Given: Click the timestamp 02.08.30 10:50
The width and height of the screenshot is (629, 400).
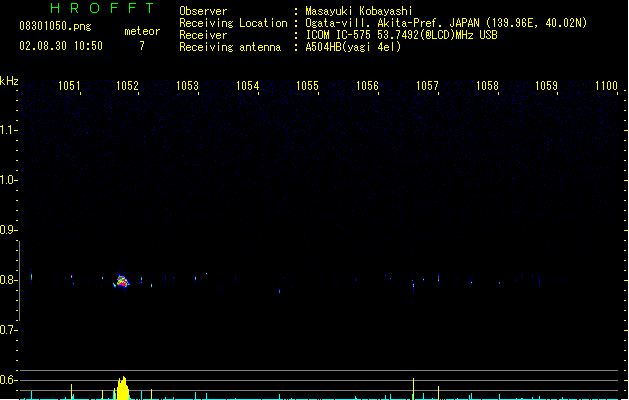Looking at the screenshot, I should 61,46.
